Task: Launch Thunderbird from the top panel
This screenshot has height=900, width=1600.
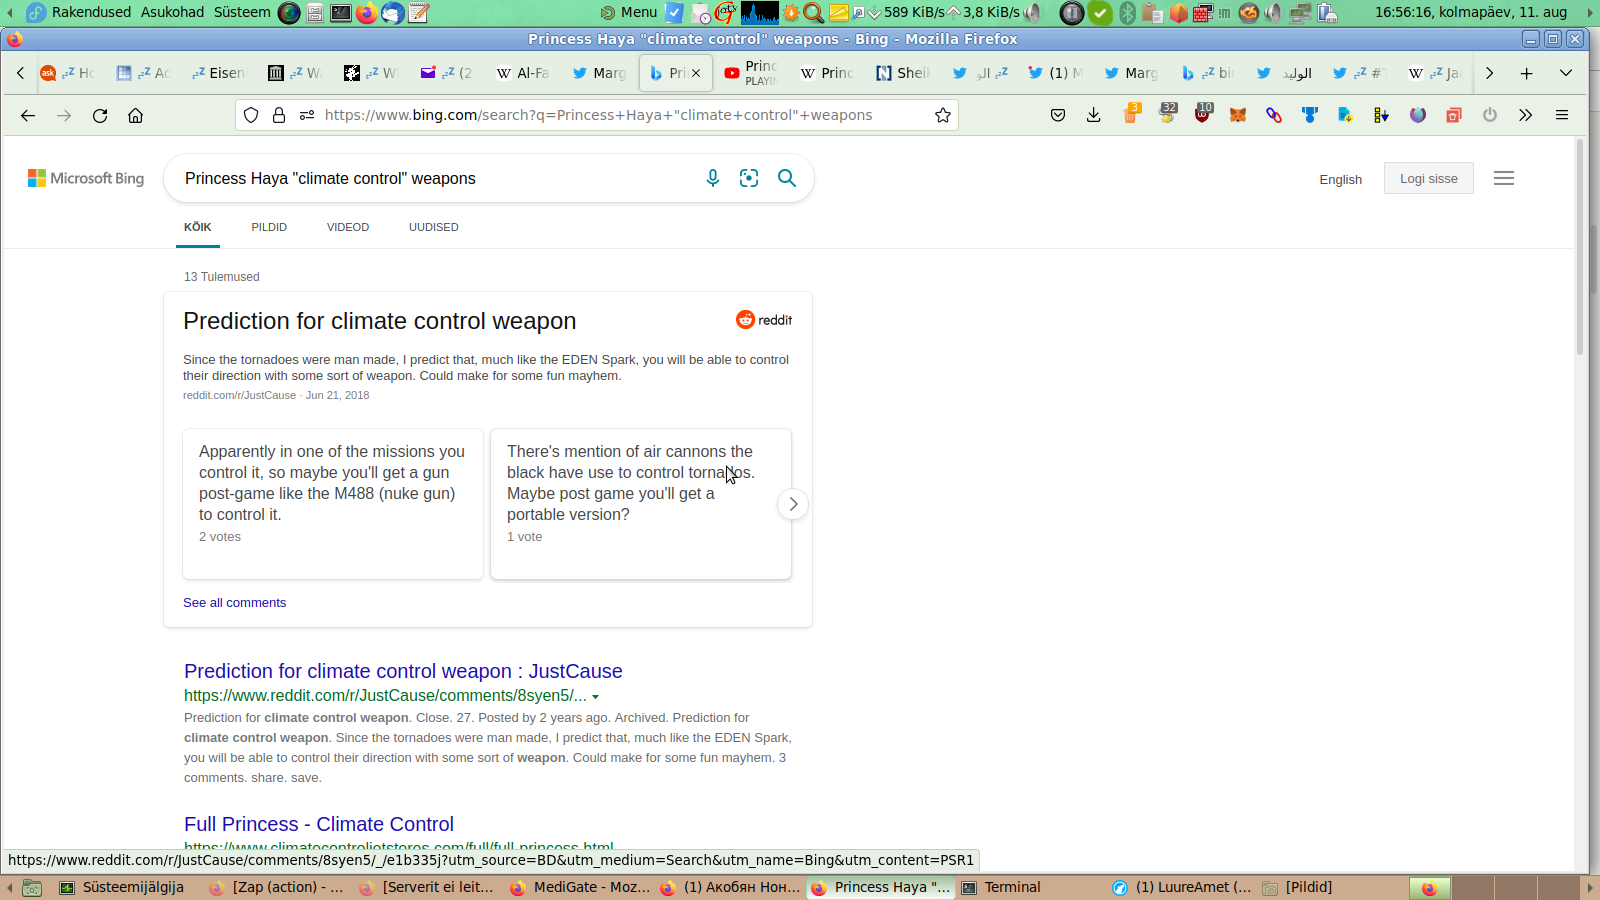Action: pyautogui.click(x=393, y=13)
